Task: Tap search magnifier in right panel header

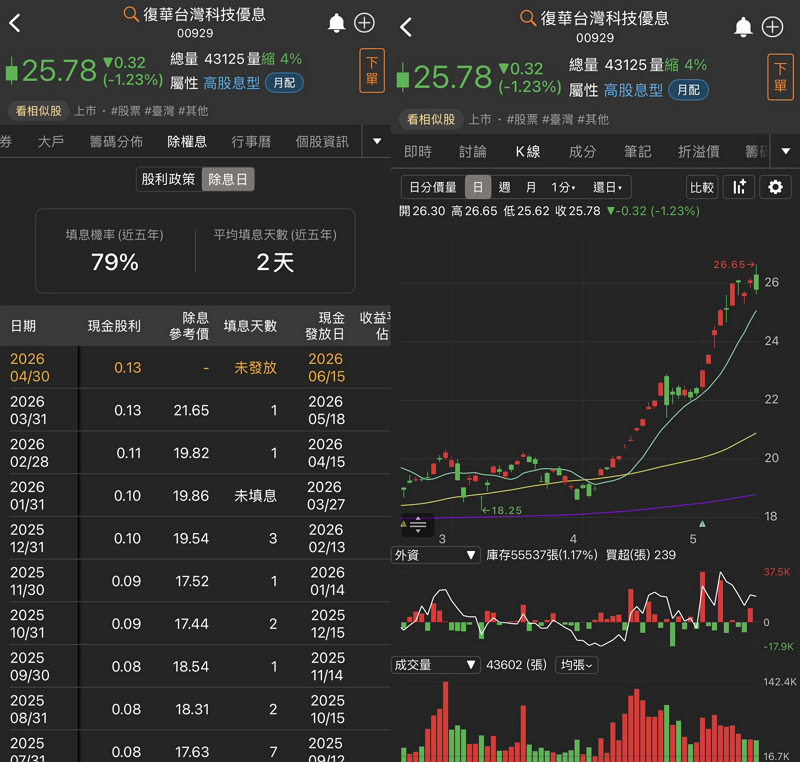Action: [528, 18]
